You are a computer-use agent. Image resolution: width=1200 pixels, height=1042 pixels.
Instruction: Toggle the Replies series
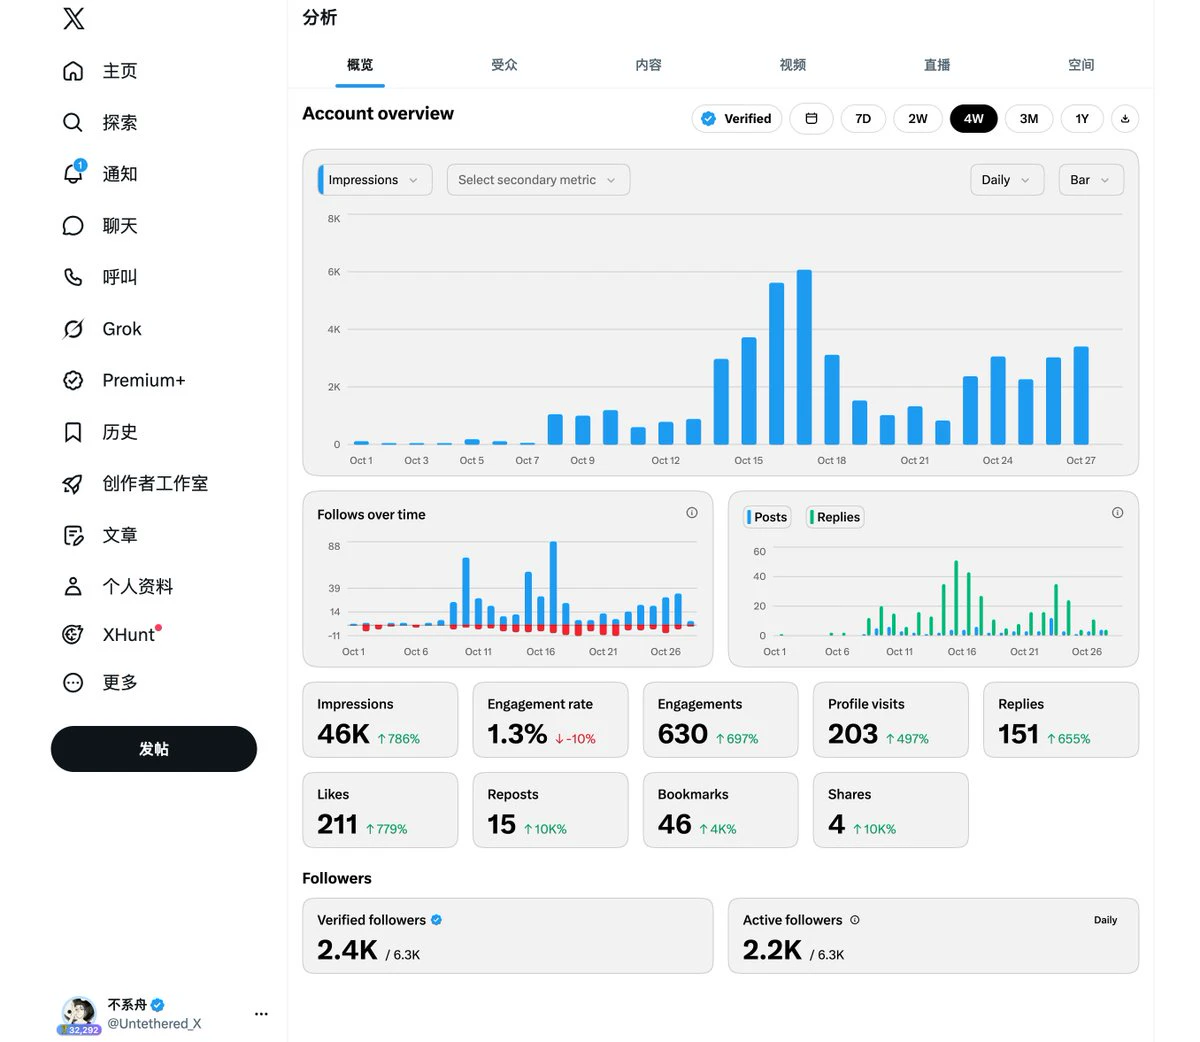[835, 517]
